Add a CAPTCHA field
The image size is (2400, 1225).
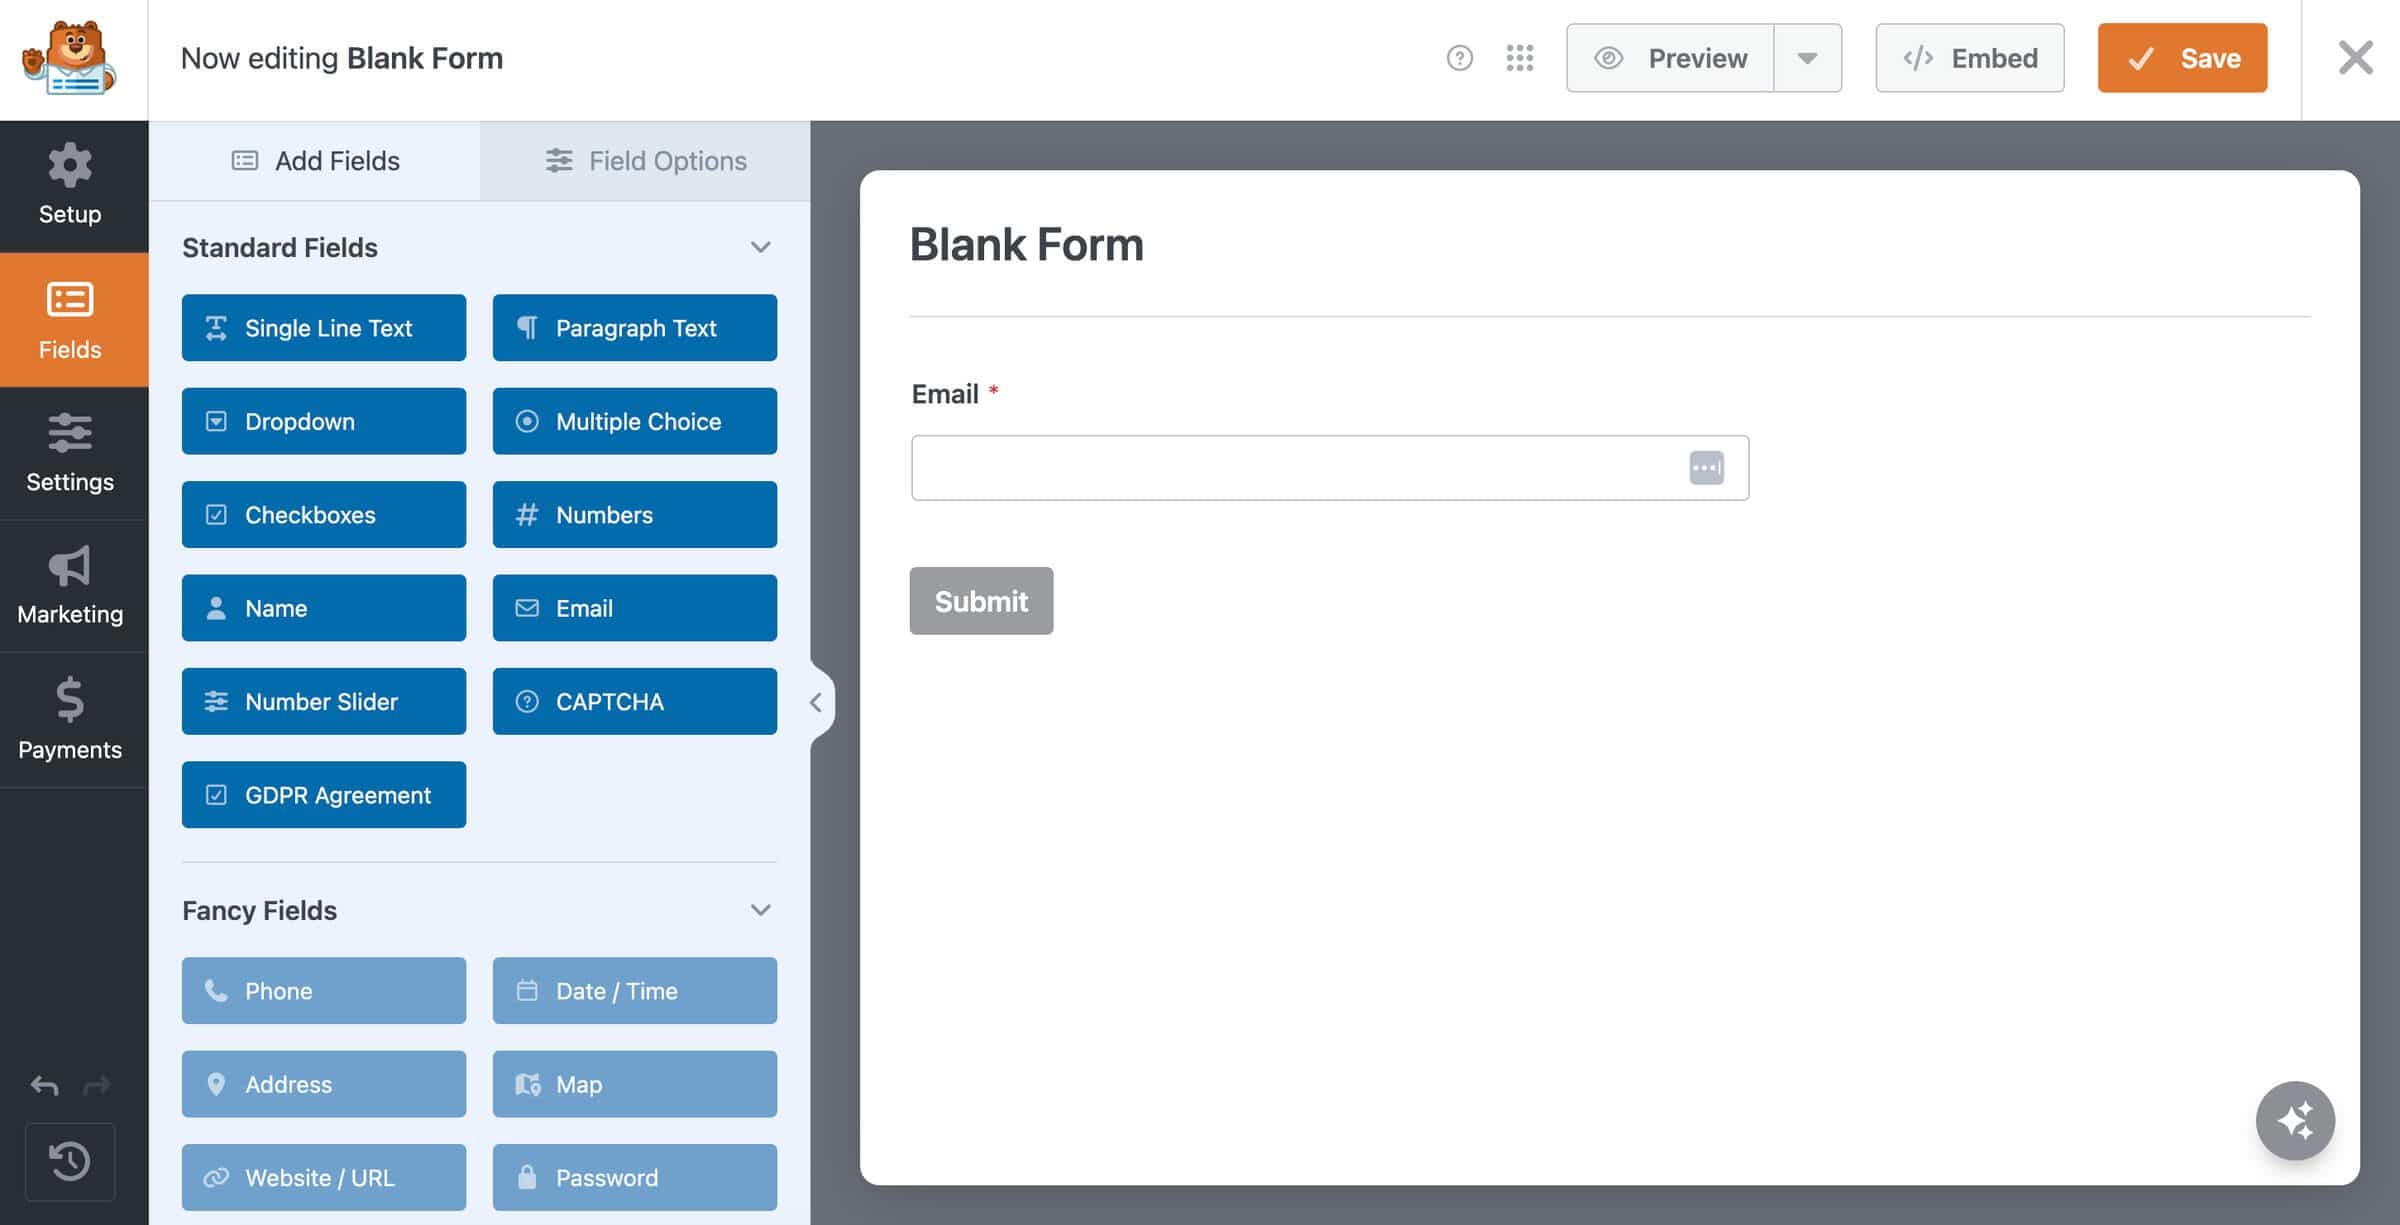(635, 702)
